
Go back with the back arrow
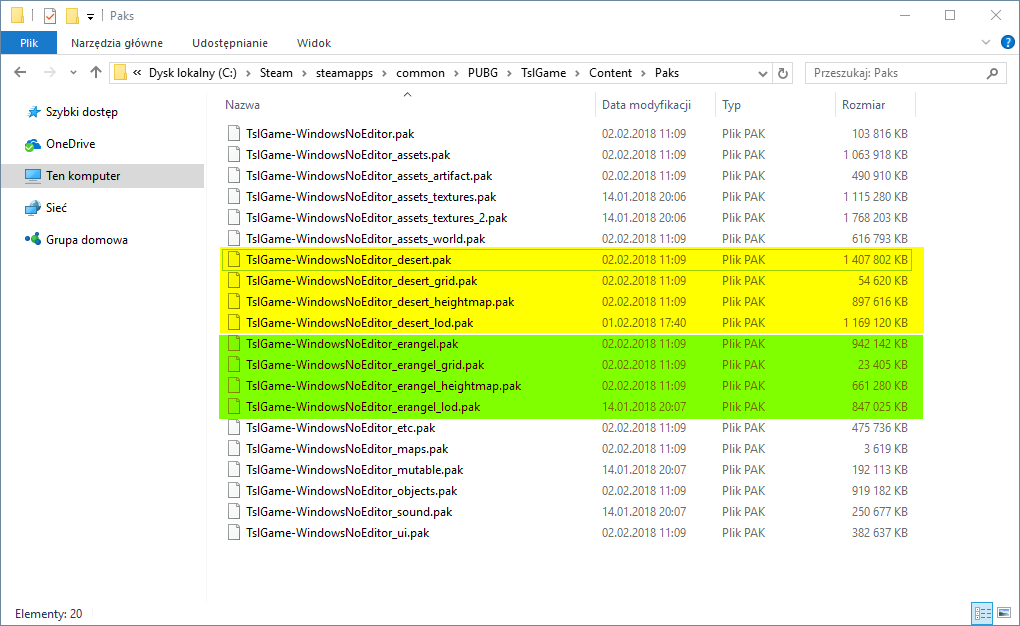pyautogui.click(x=20, y=73)
